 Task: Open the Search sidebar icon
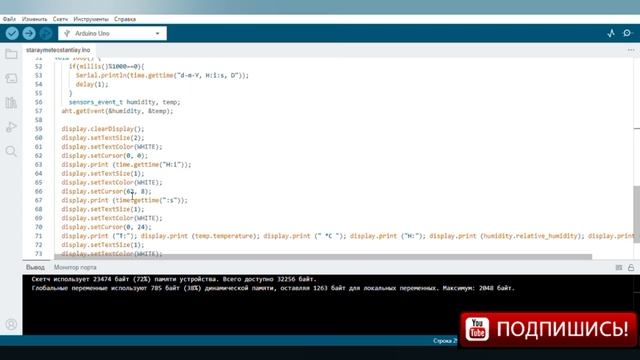[x=11, y=151]
